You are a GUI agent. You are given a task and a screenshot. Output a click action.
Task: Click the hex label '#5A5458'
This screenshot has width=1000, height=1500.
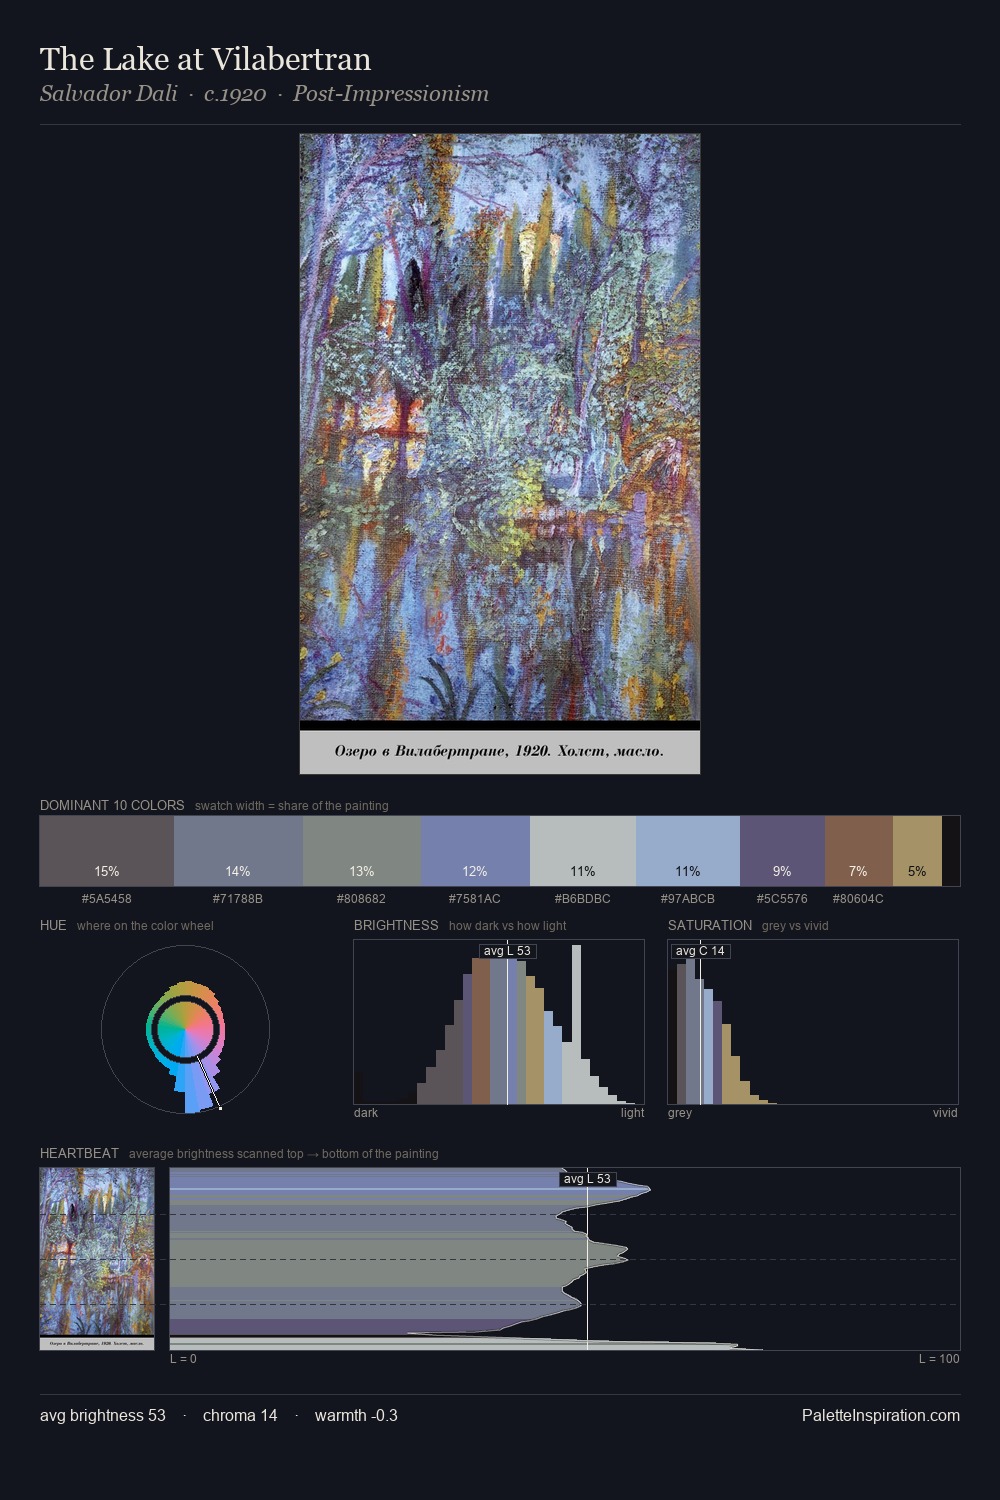tap(107, 898)
